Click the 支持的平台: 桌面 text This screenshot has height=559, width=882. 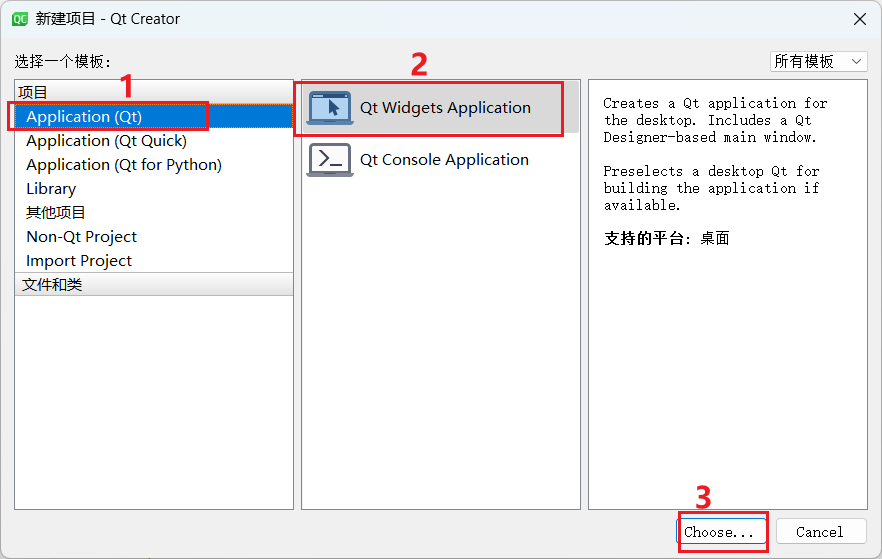tap(667, 238)
